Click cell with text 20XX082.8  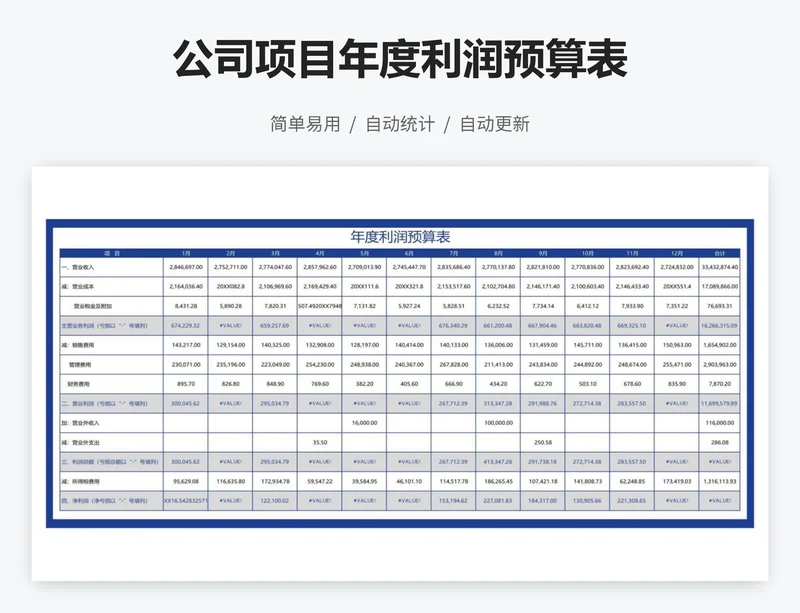231,287
